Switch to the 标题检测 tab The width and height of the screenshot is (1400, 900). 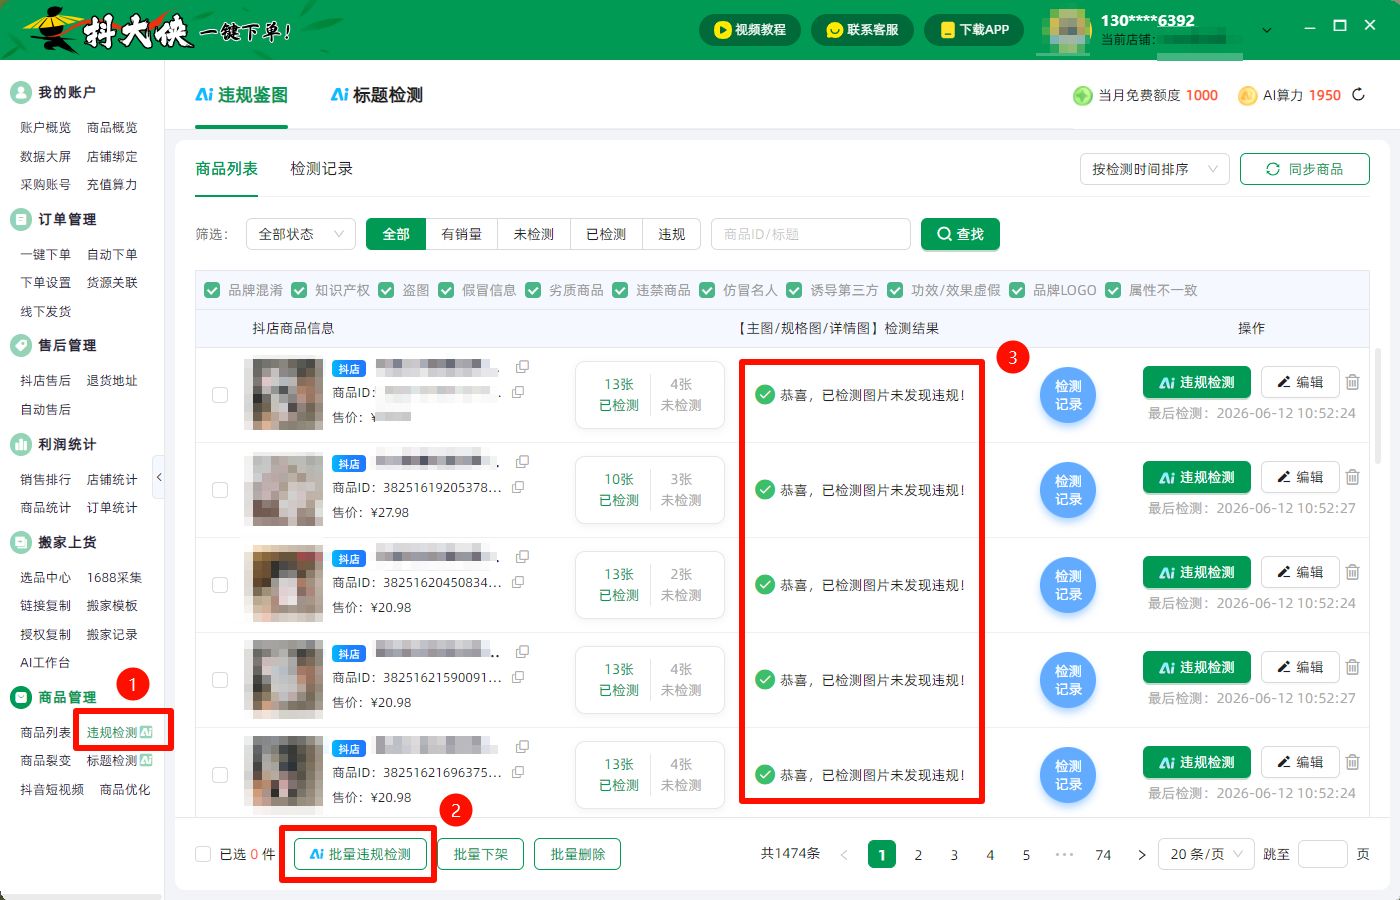click(377, 95)
